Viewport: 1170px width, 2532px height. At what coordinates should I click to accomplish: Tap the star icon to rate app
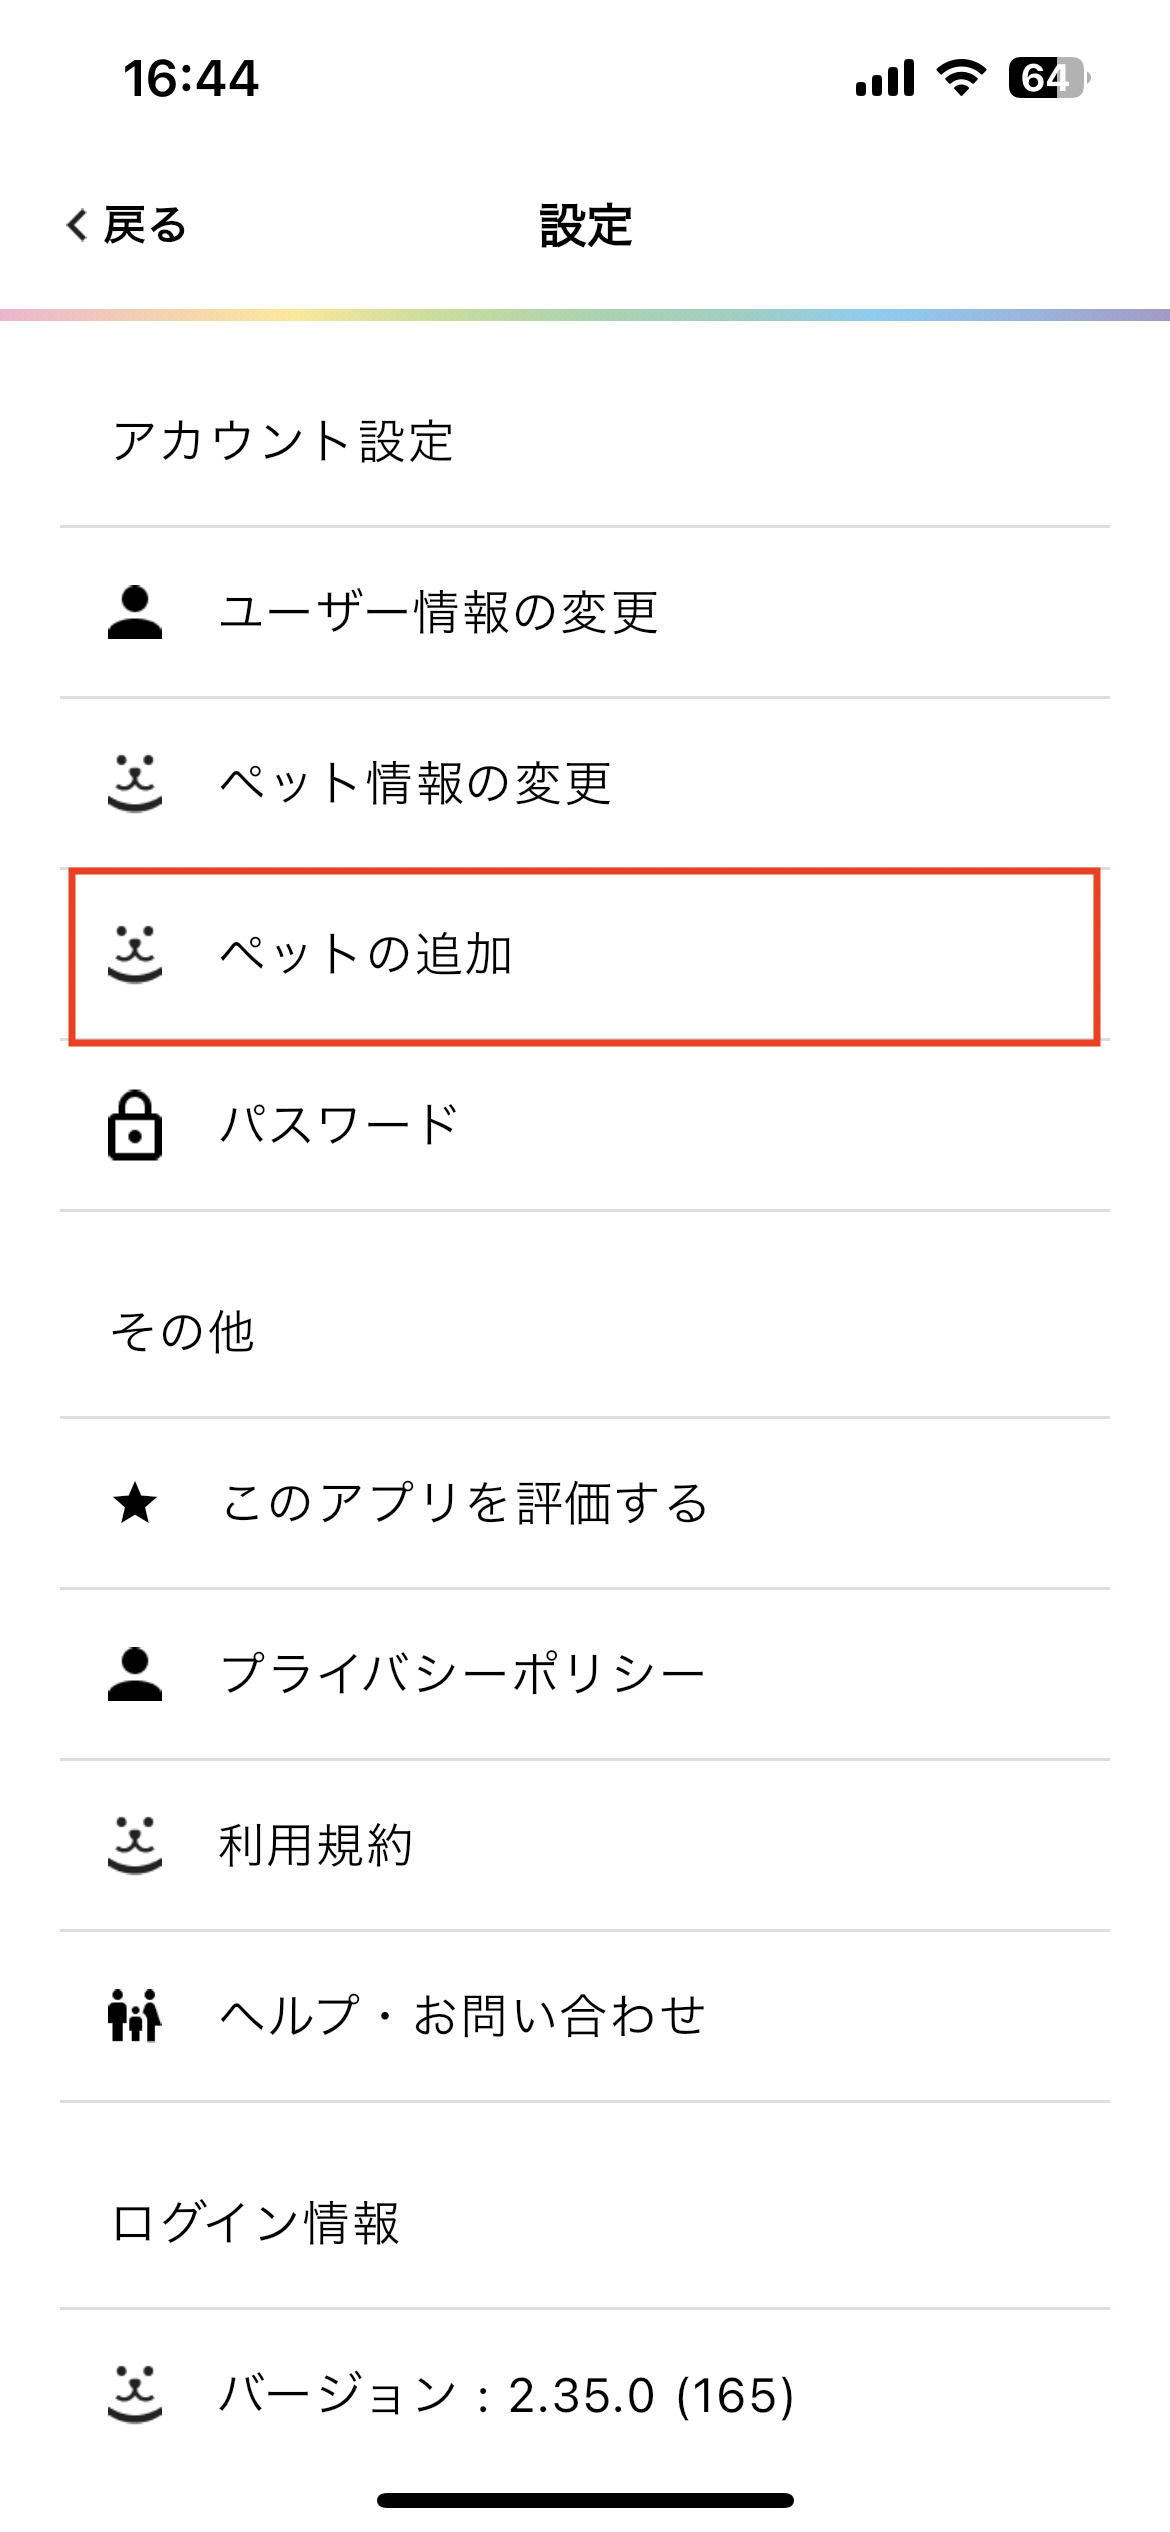pyautogui.click(x=135, y=1503)
